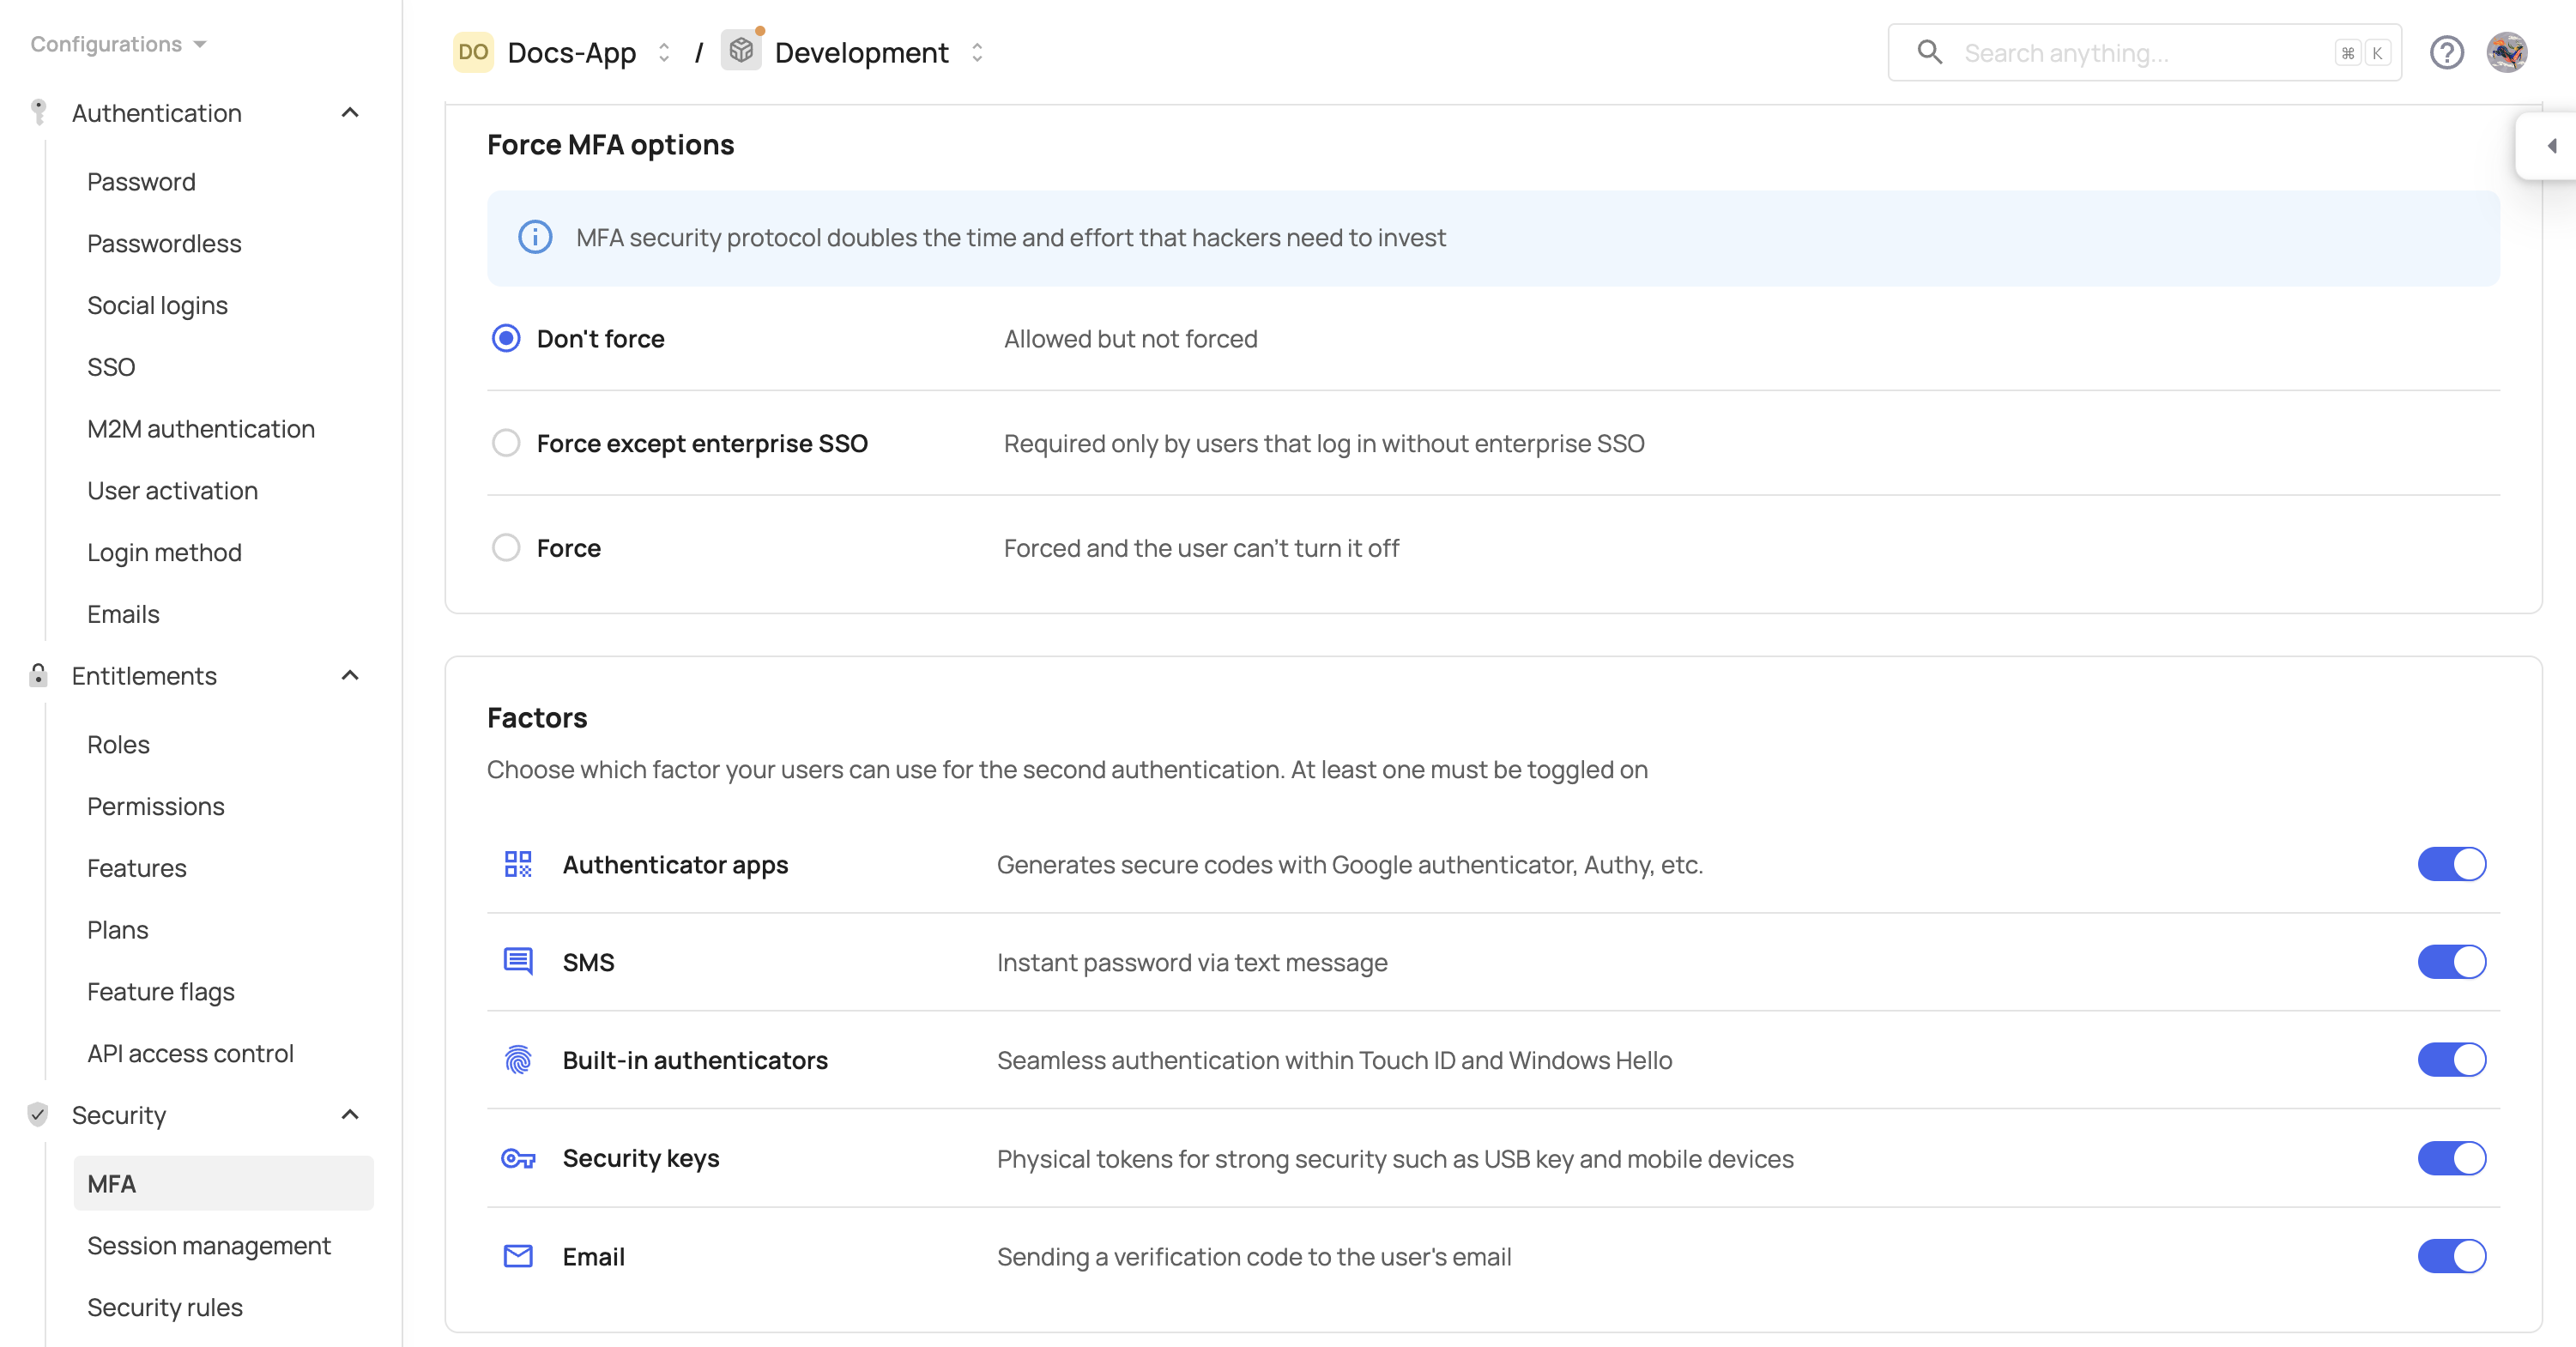This screenshot has width=2576, height=1347.
Task: Click the Search anything field
Action: pyautogui.click(x=2140, y=53)
